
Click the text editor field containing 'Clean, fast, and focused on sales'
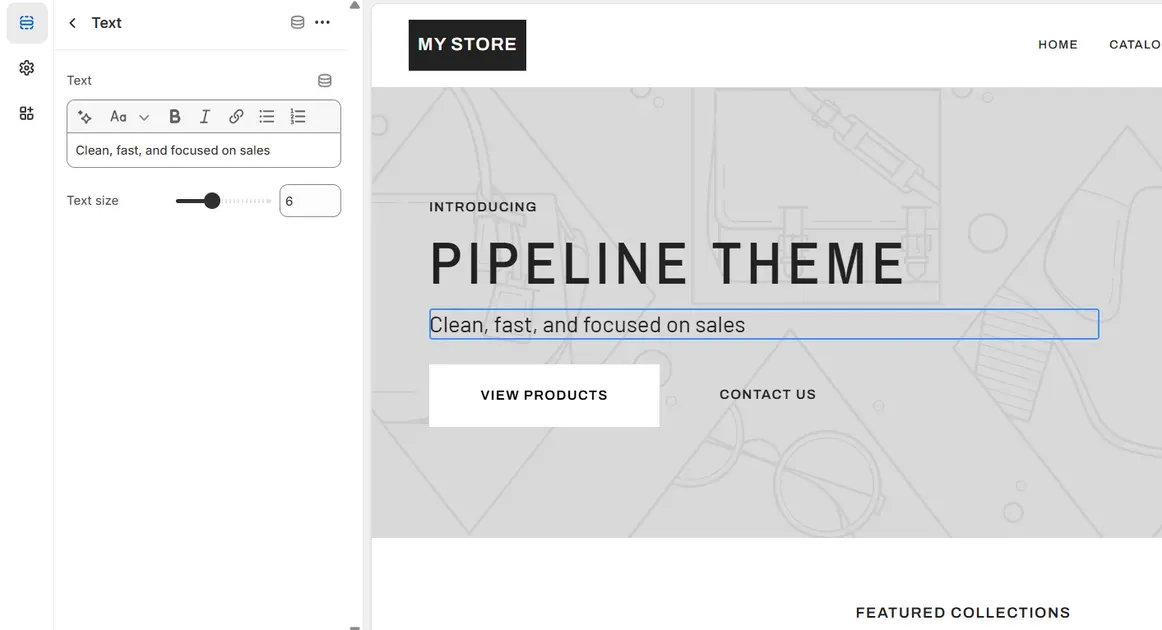[204, 150]
